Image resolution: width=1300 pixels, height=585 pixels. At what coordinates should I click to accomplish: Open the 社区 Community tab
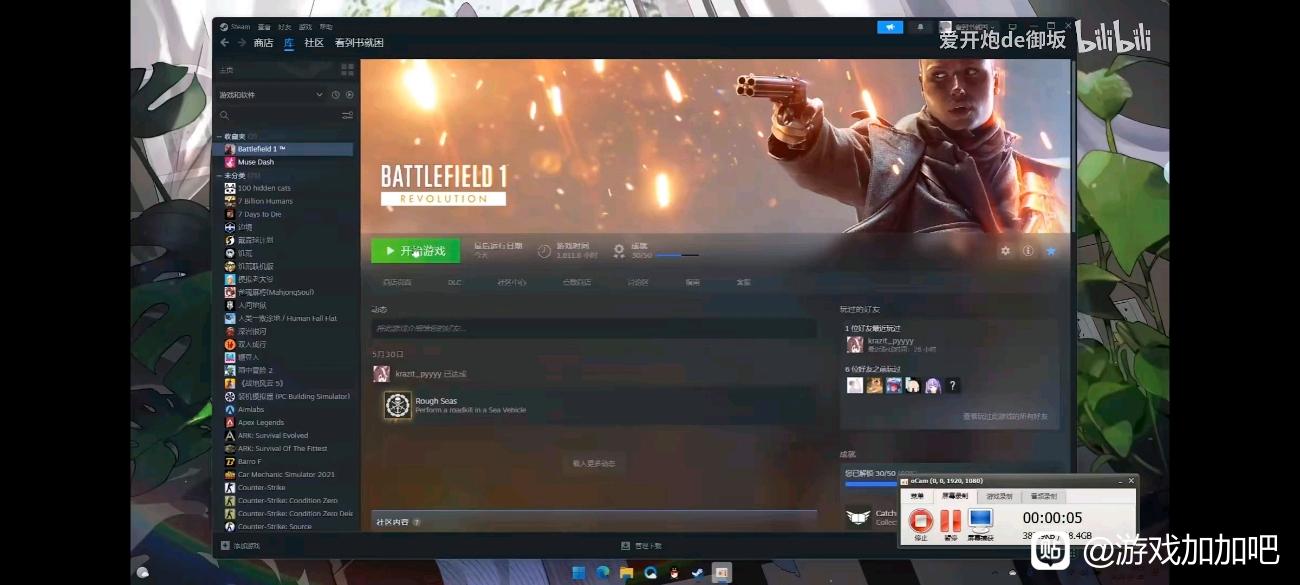[314, 43]
